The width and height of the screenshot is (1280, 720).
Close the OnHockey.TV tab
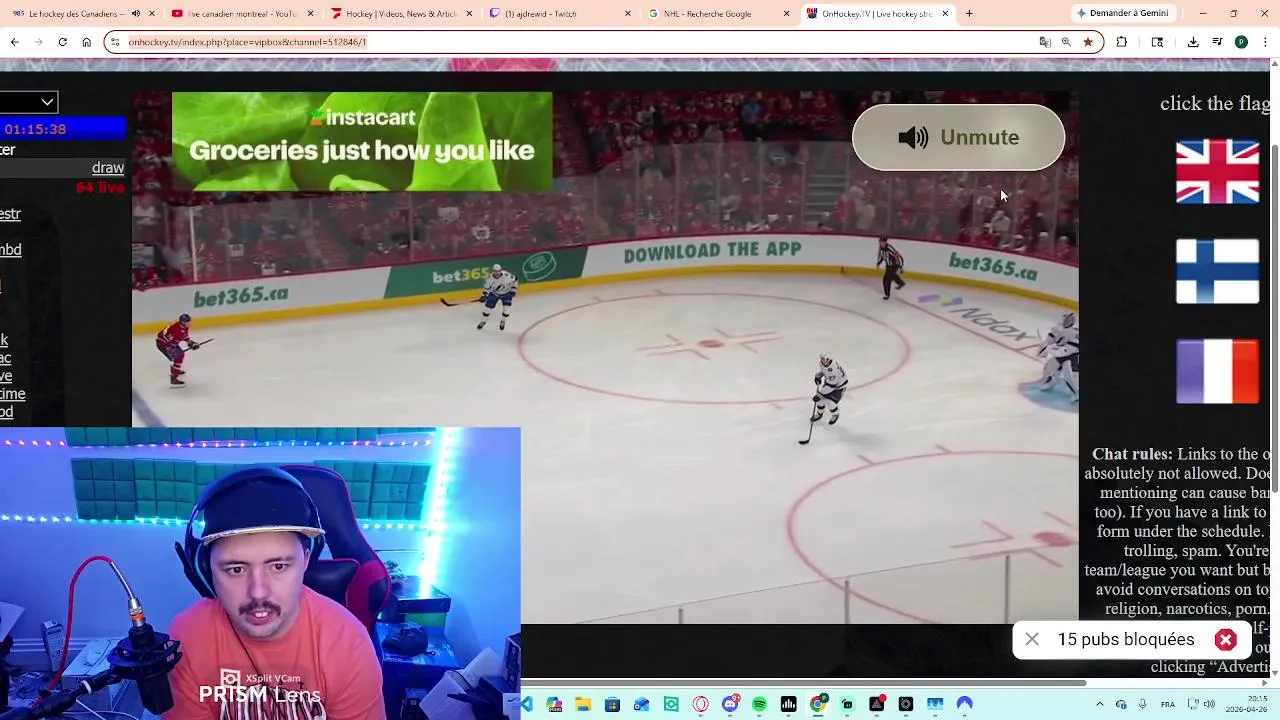(945, 14)
